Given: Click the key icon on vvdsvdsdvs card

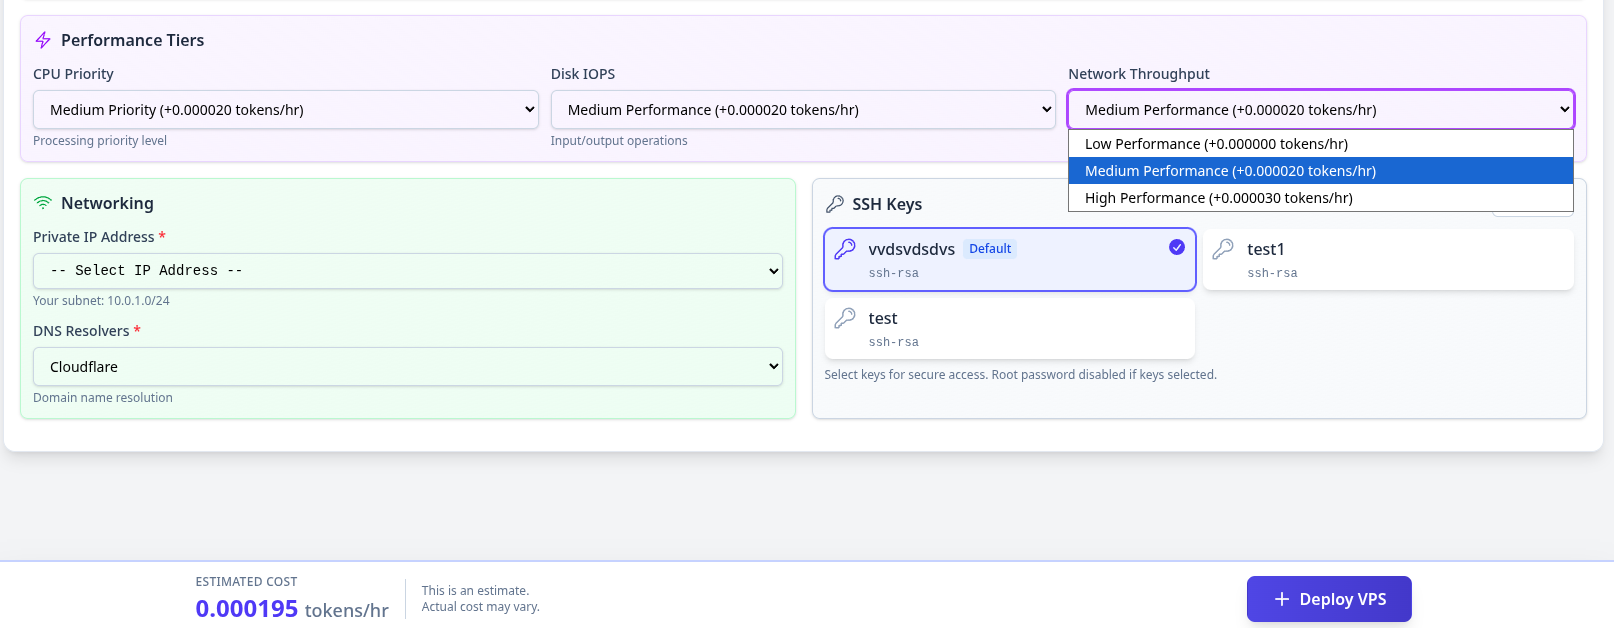Looking at the screenshot, I should tap(845, 249).
